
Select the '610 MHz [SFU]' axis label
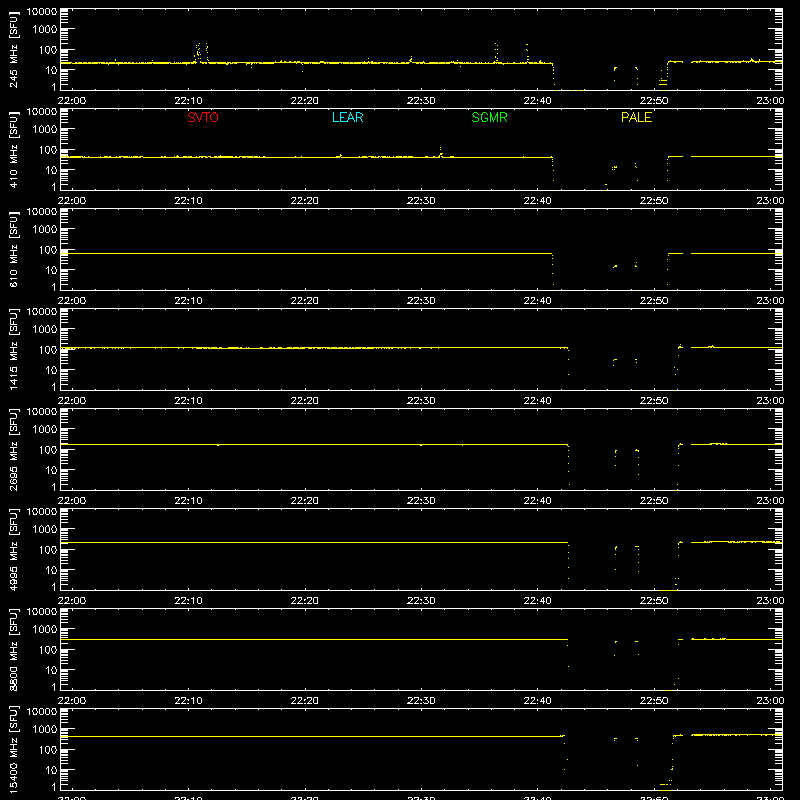13,249
